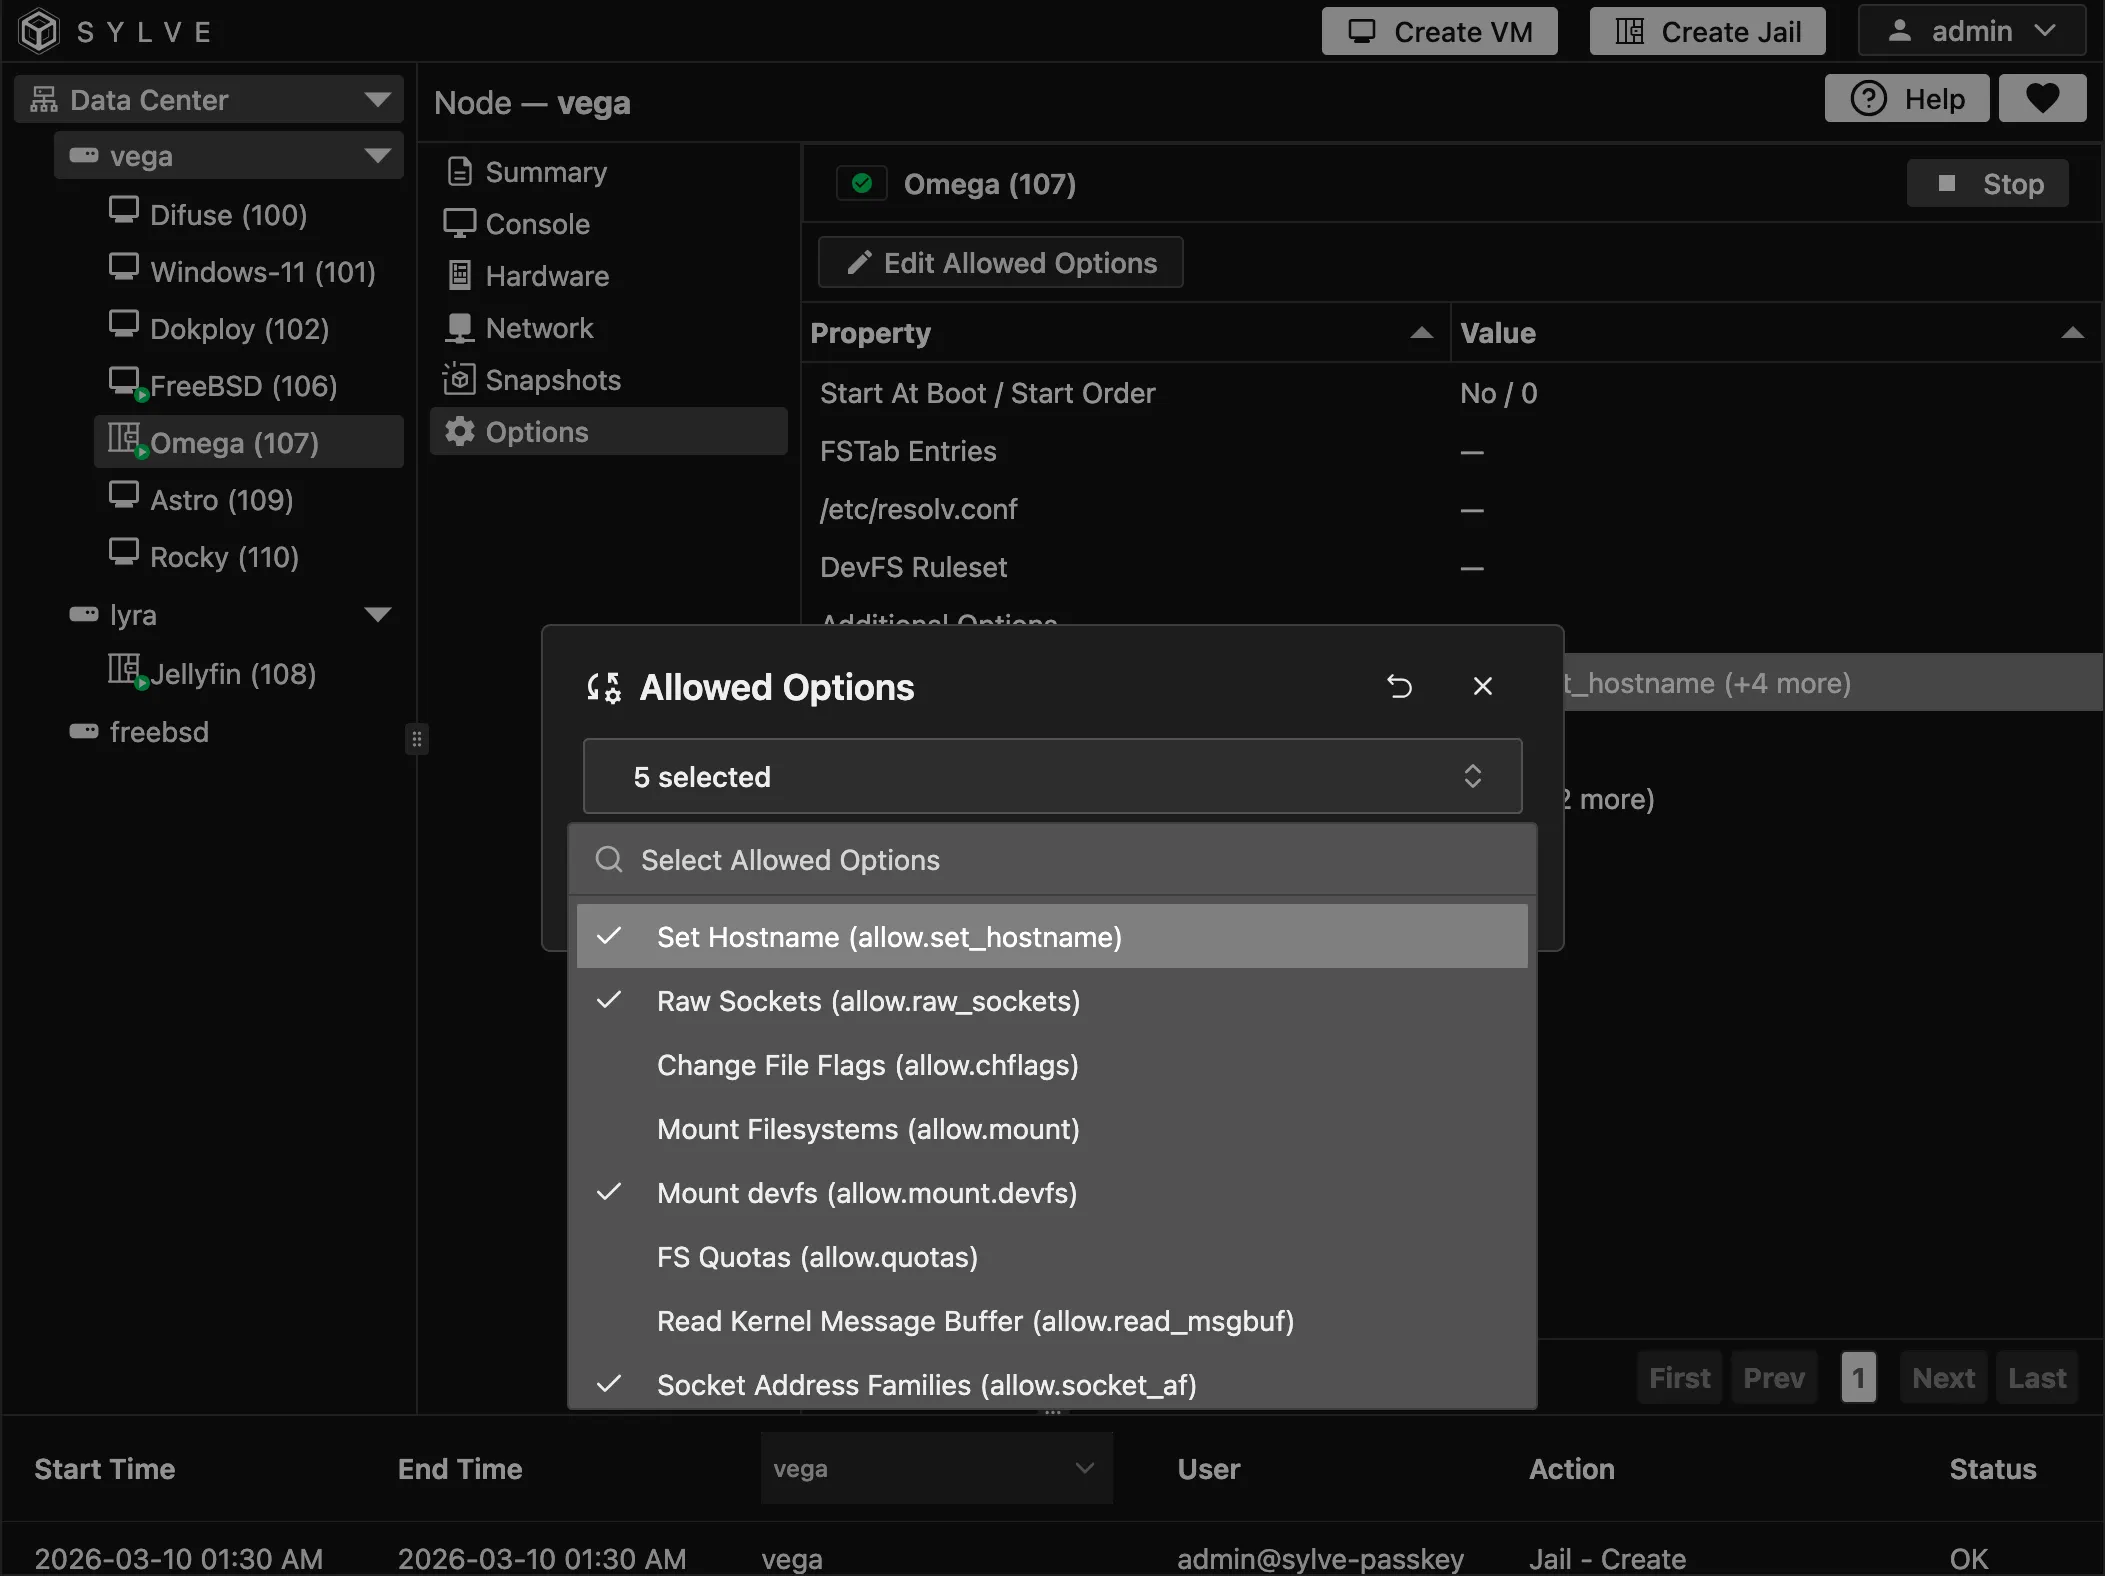Click the heart icon button
Screen dimensions: 2106x1576
(2042, 99)
